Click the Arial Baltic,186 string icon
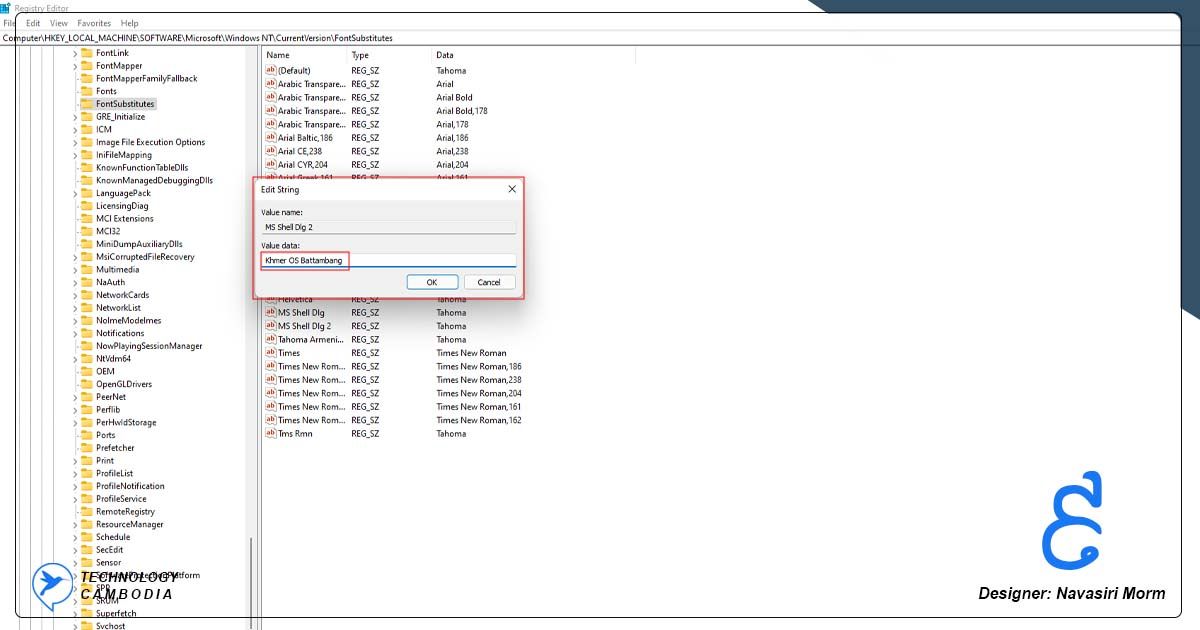The height and width of the screenshot is (630, 1200). tap(270, 138)
